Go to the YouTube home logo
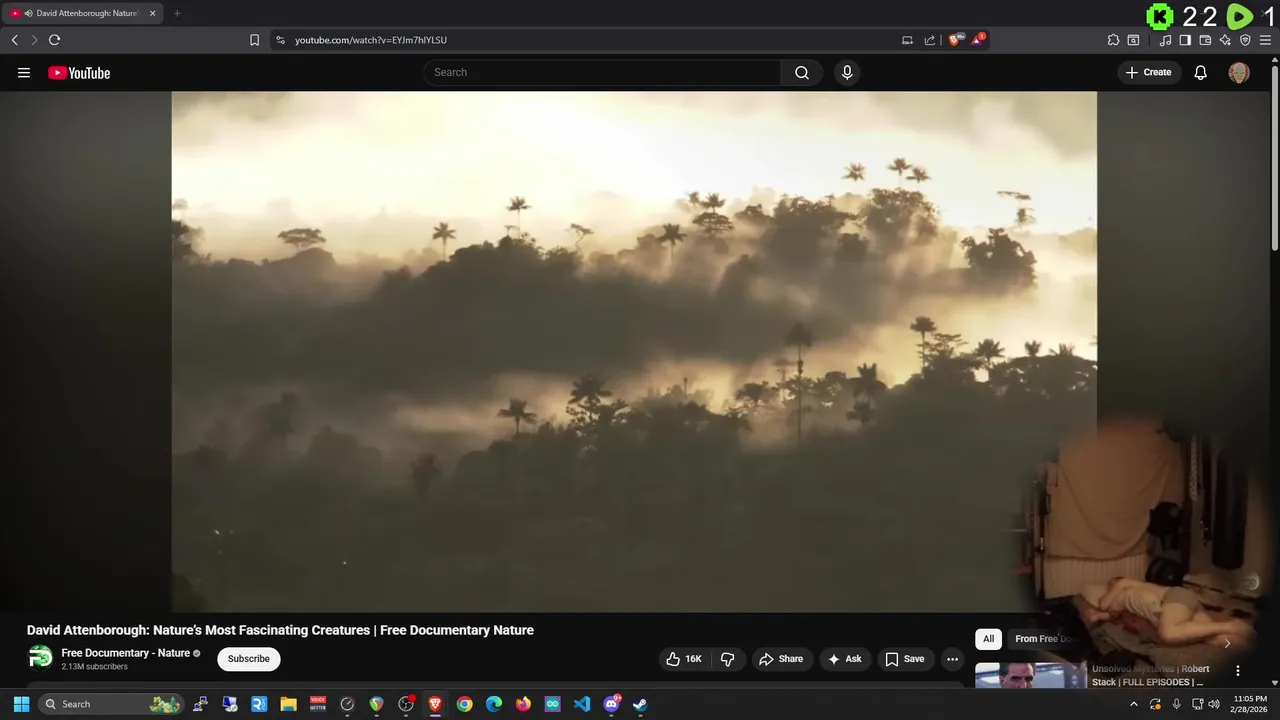1280x720 pixels. click(x=79, y=73)
